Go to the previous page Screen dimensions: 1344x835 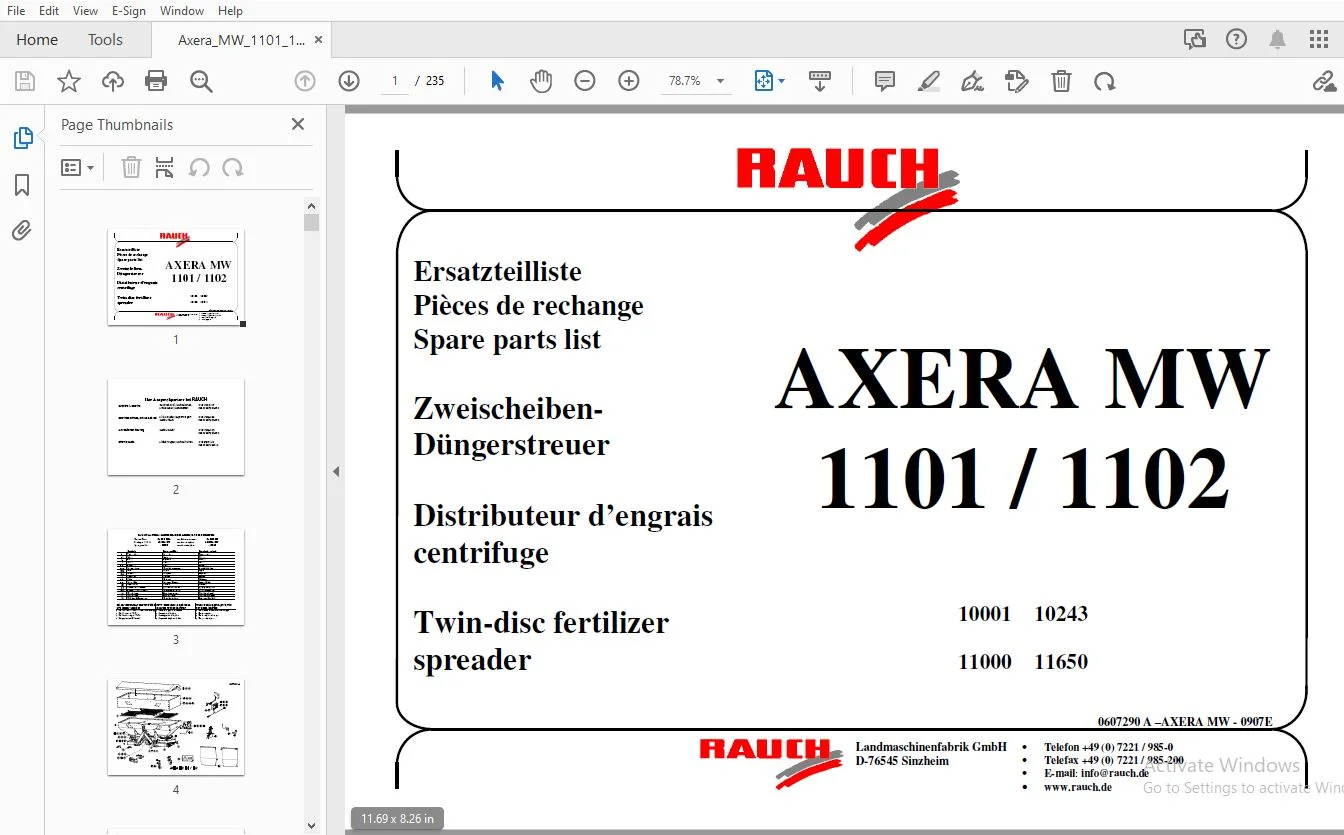click(x=305, y=82)
